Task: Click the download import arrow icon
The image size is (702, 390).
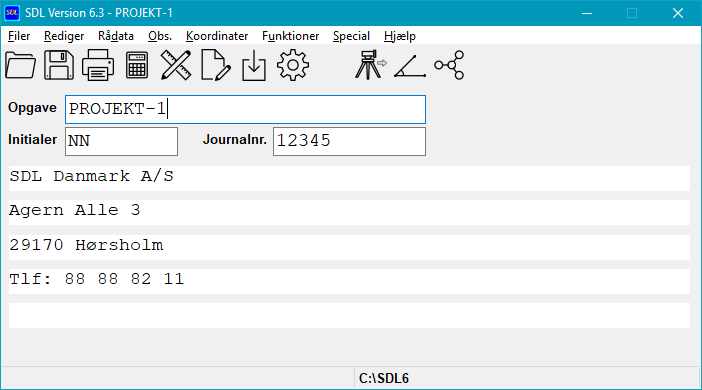Action: (x=254, y=65)
